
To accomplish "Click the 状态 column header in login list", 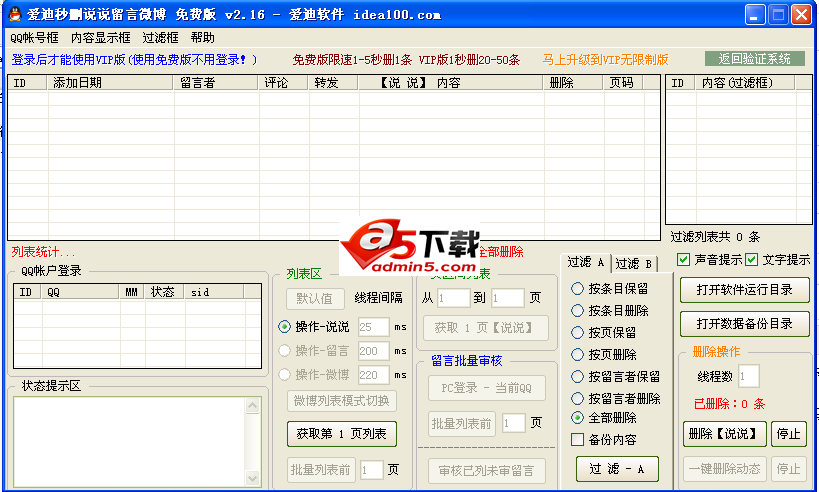I will [165, 292].
